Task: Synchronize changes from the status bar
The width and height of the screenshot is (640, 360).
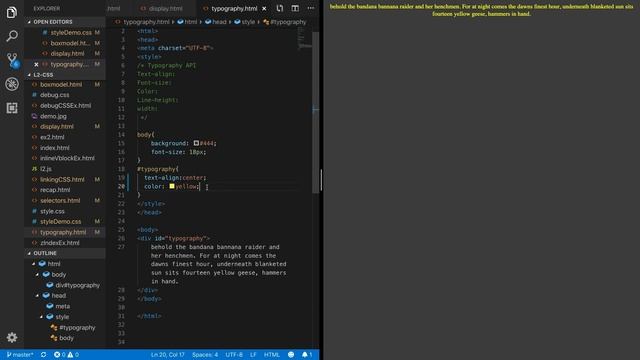Action: click(x=43, y=355)
